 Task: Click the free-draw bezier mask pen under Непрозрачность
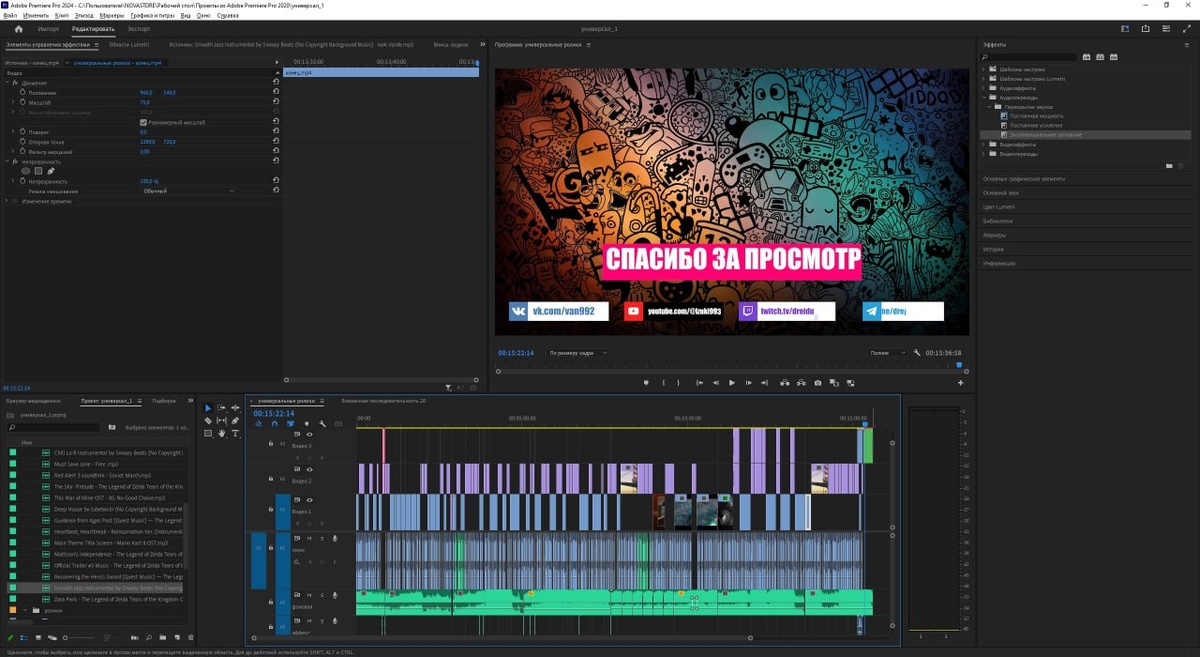[51, 171]
